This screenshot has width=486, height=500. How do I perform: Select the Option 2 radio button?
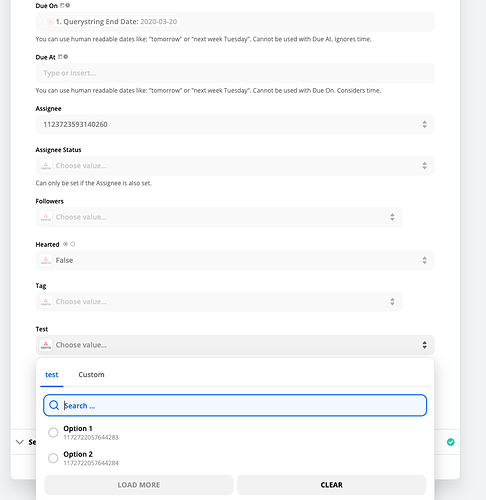click(53, 458)
